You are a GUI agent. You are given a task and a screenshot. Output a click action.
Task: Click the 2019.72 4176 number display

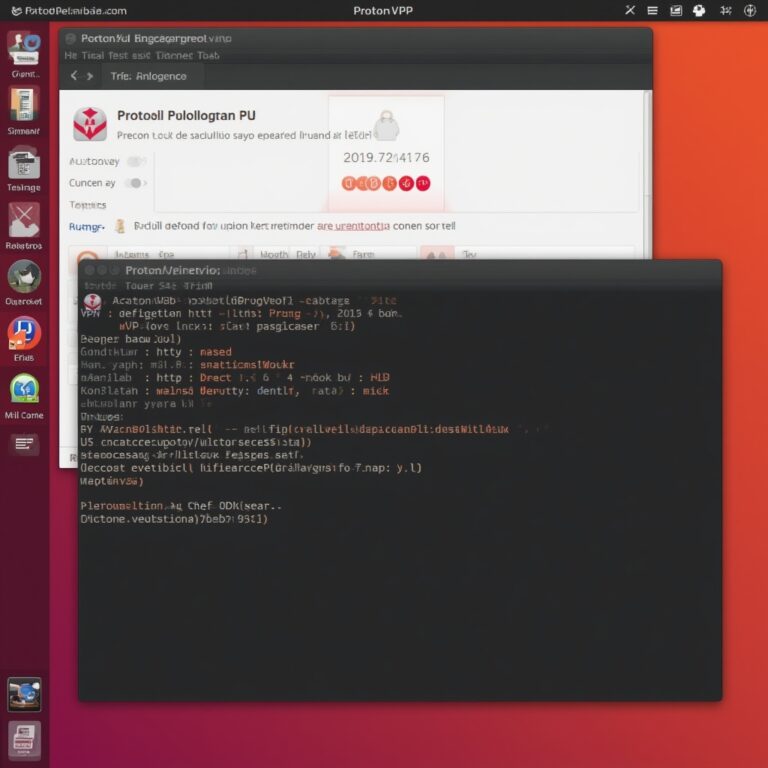point(386,157)
